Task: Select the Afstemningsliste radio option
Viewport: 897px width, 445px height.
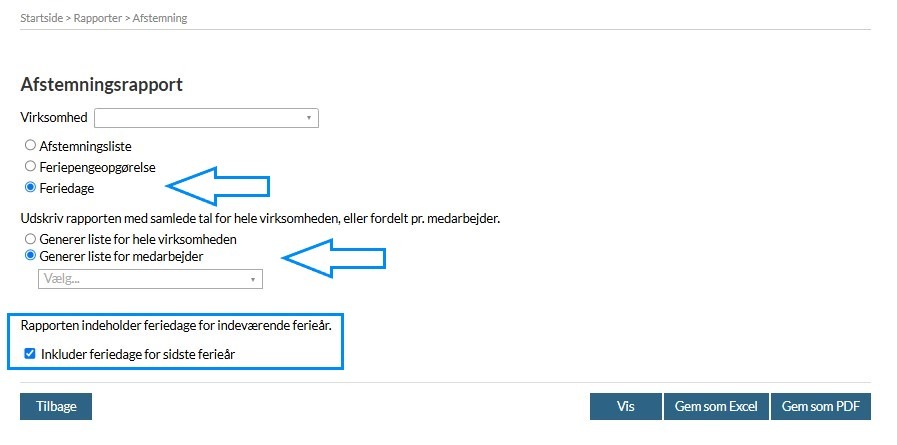Action: point(30,145)
